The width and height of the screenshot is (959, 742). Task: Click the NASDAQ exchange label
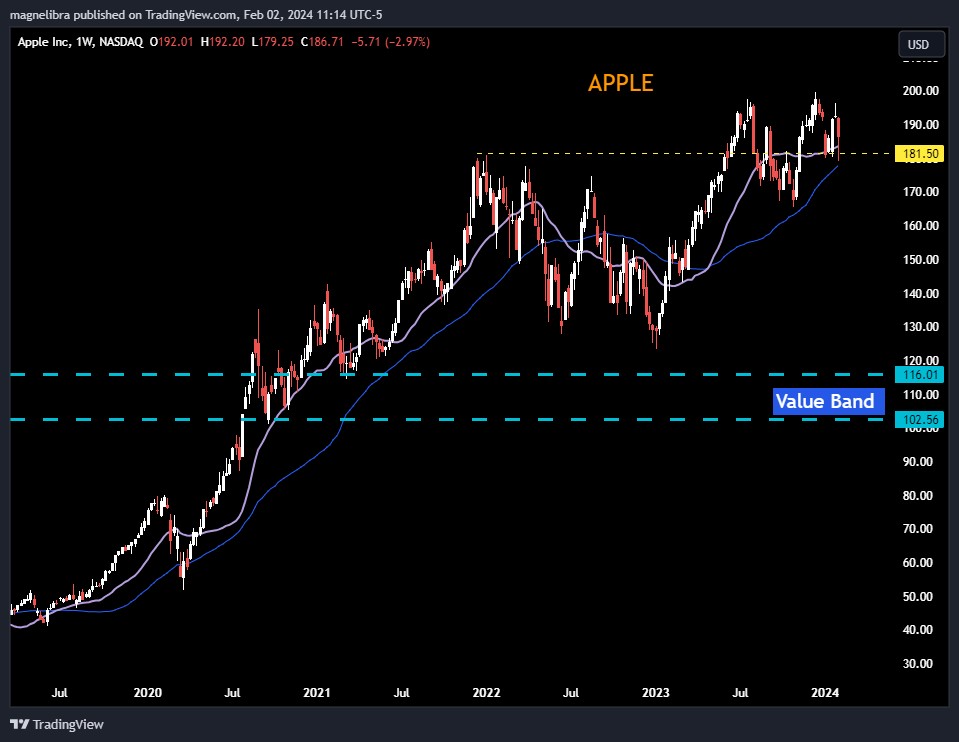point(121,42)
